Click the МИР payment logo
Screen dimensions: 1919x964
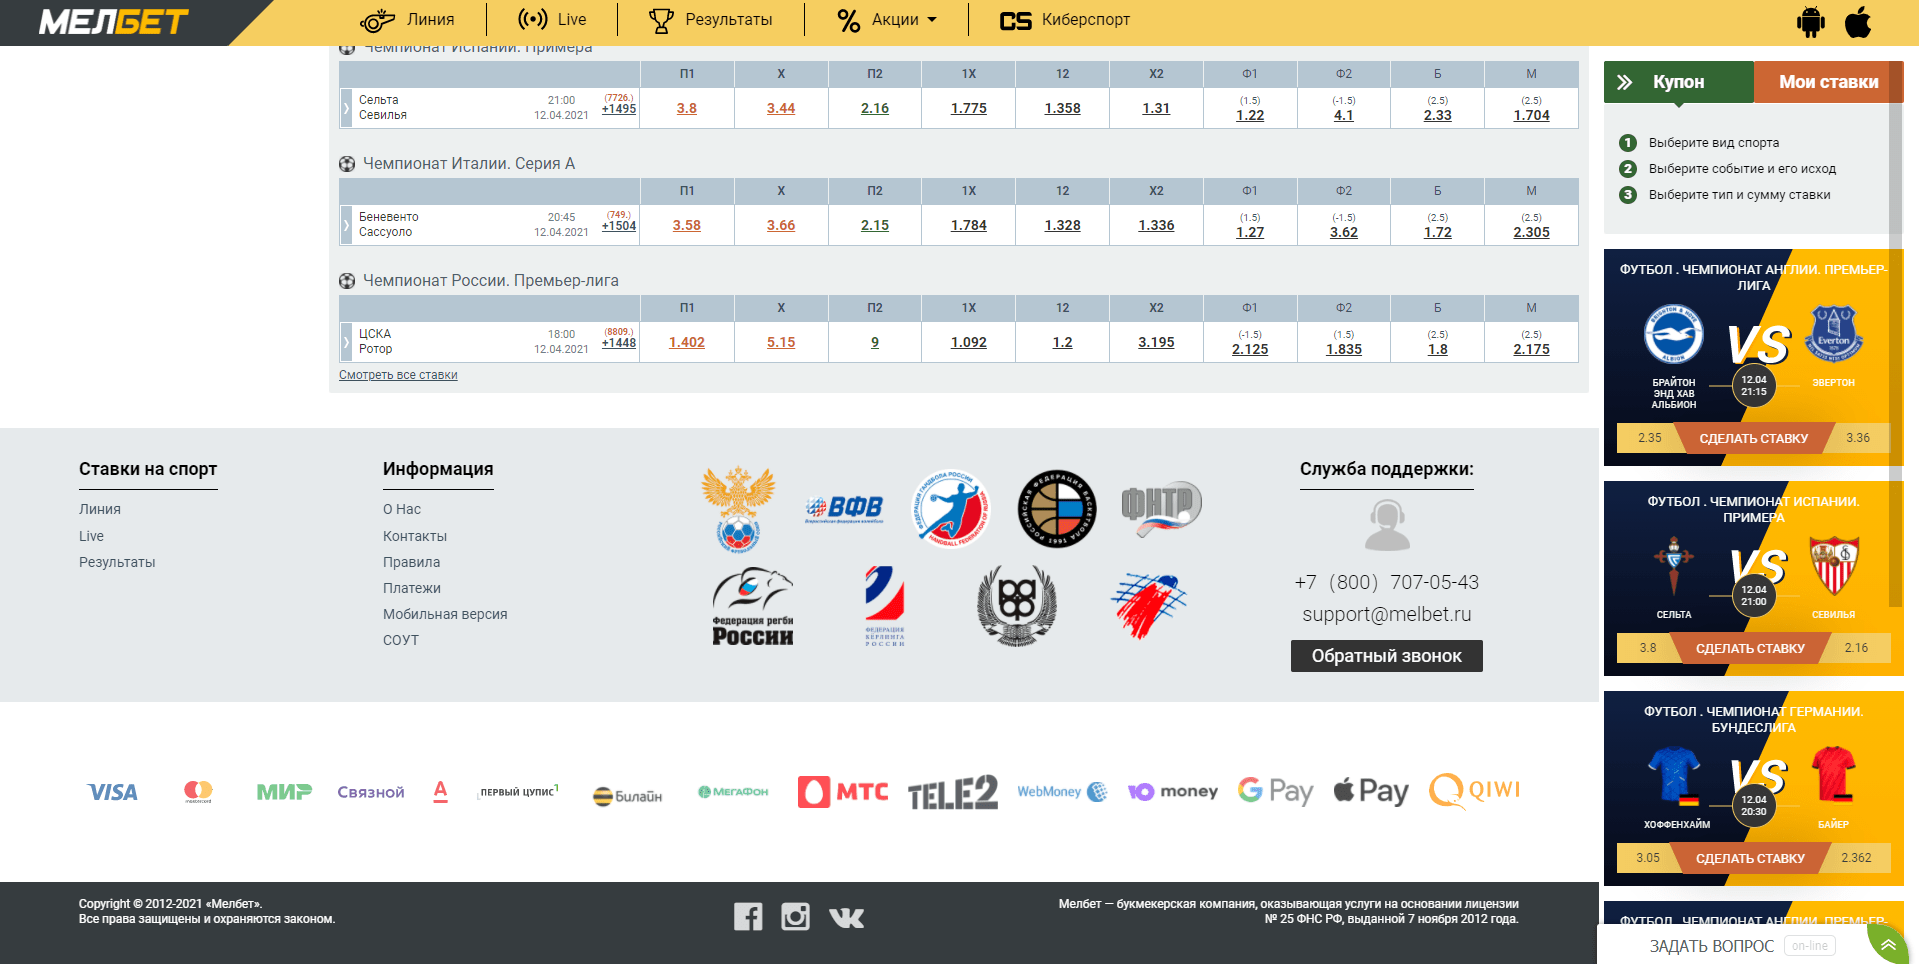[x=284, y=792]
